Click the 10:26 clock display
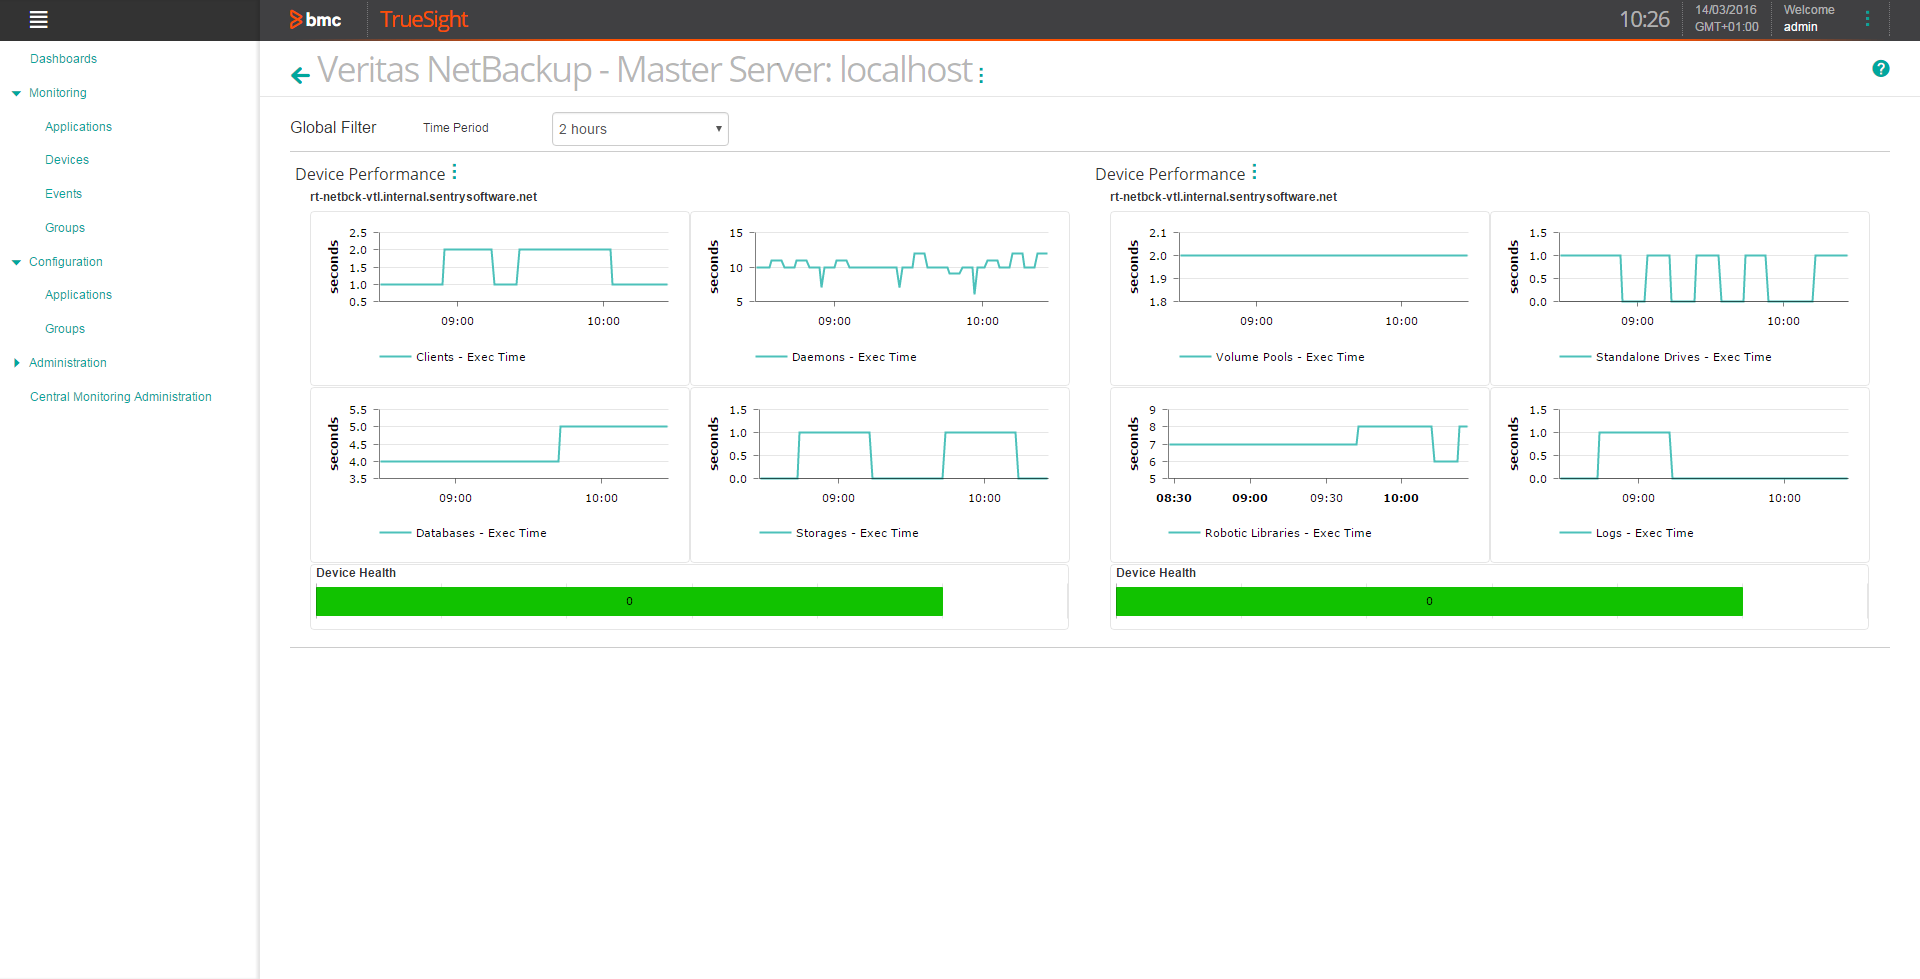The image size is (1920, 979). tap(1645, 19)
